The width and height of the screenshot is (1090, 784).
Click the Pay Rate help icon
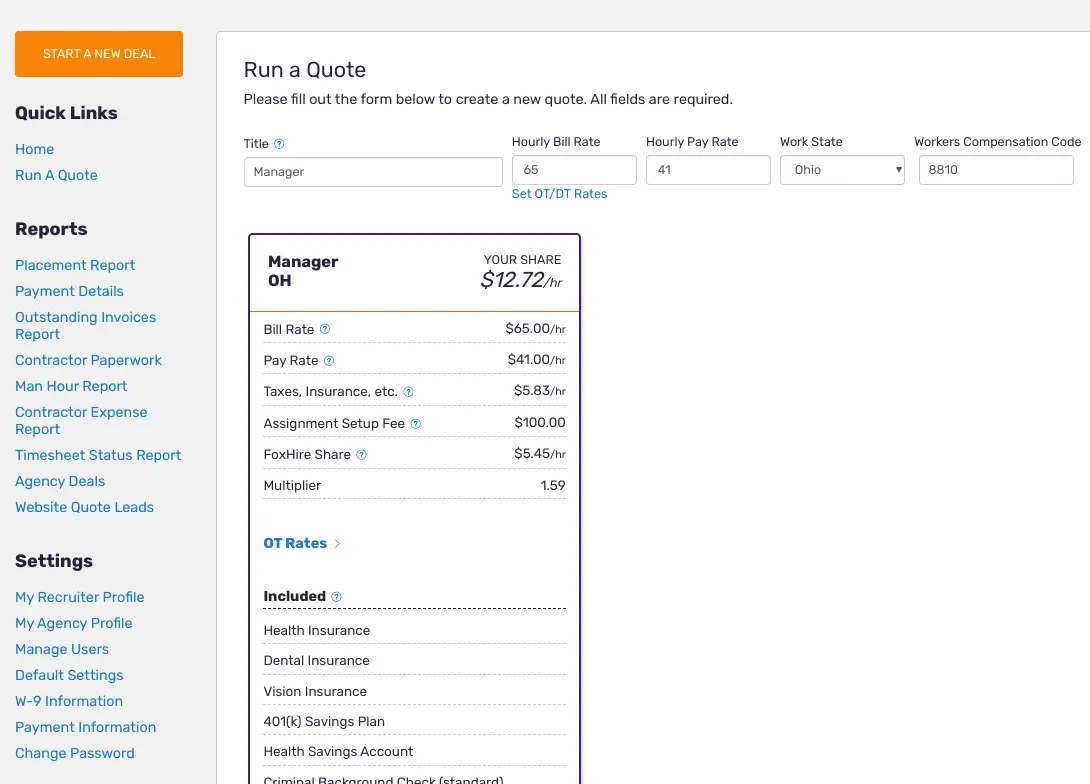click(329, 360)
